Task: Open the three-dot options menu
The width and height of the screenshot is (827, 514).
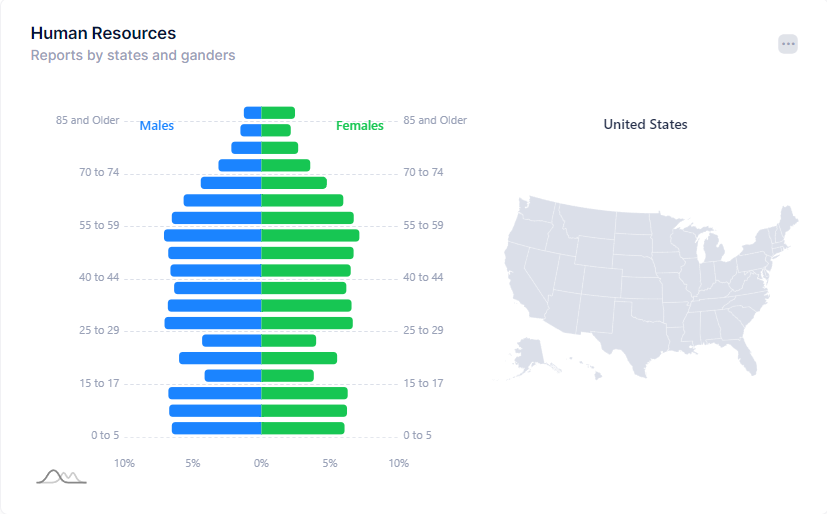Action: pyautogui.click(x=788, y=44)
